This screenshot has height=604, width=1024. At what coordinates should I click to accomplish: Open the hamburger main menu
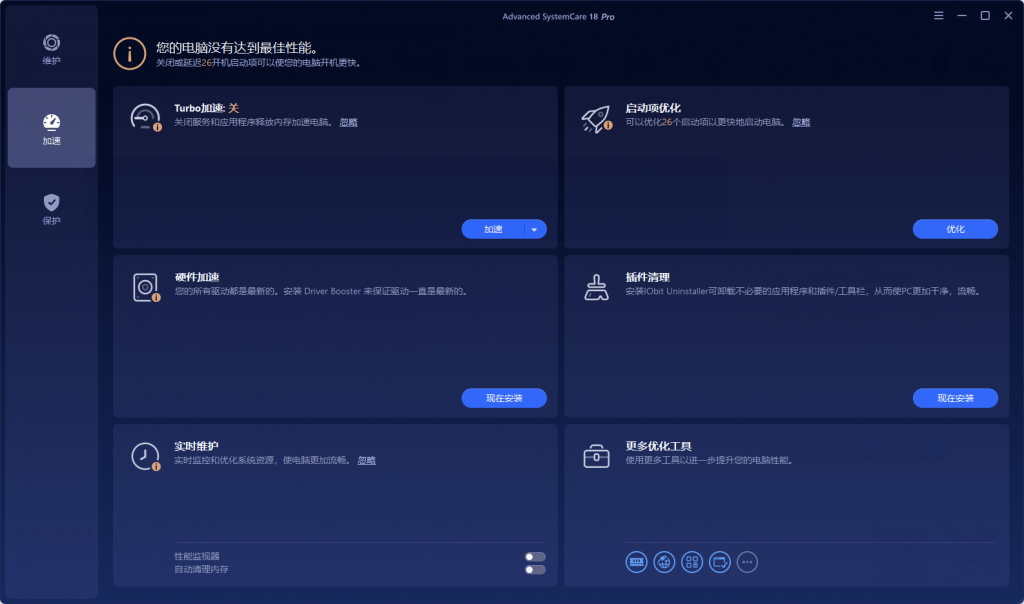coord(938,15)
